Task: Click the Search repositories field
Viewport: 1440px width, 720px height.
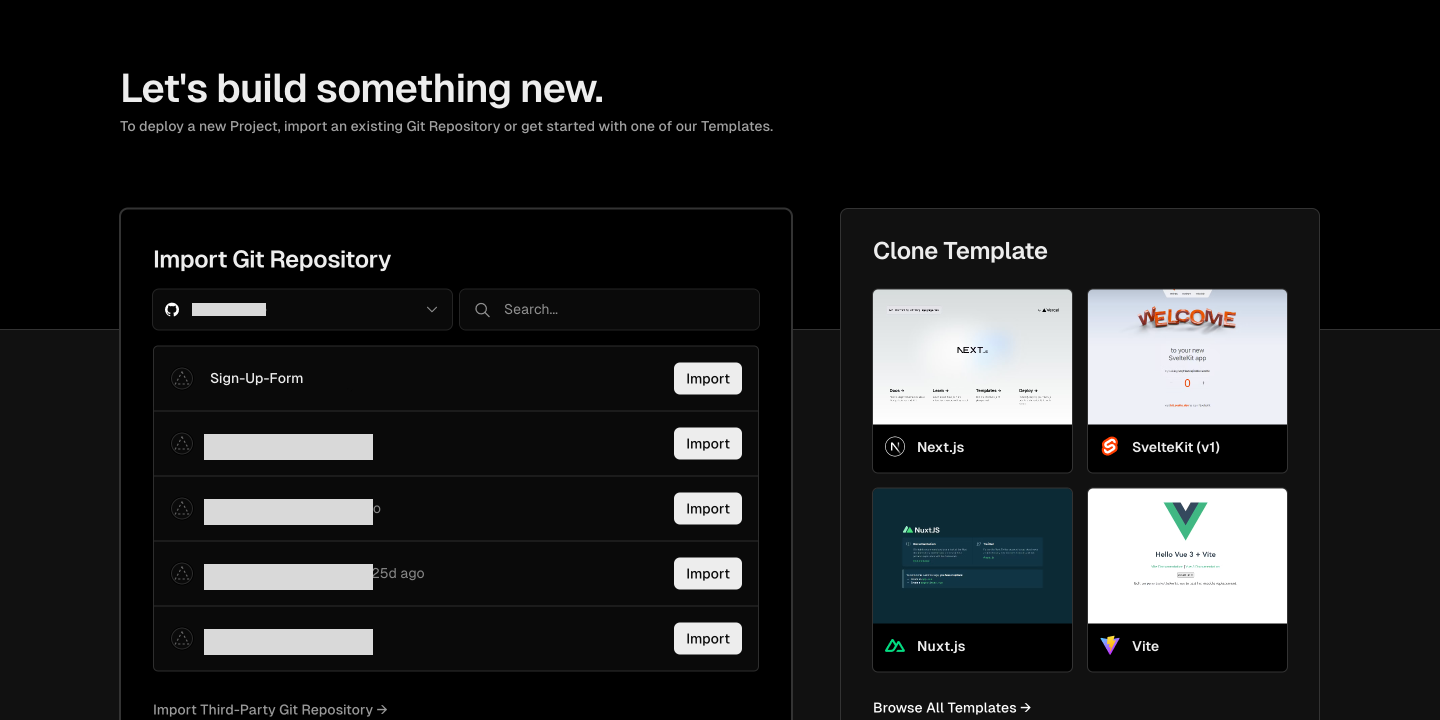Action: [x=609, y=310]
